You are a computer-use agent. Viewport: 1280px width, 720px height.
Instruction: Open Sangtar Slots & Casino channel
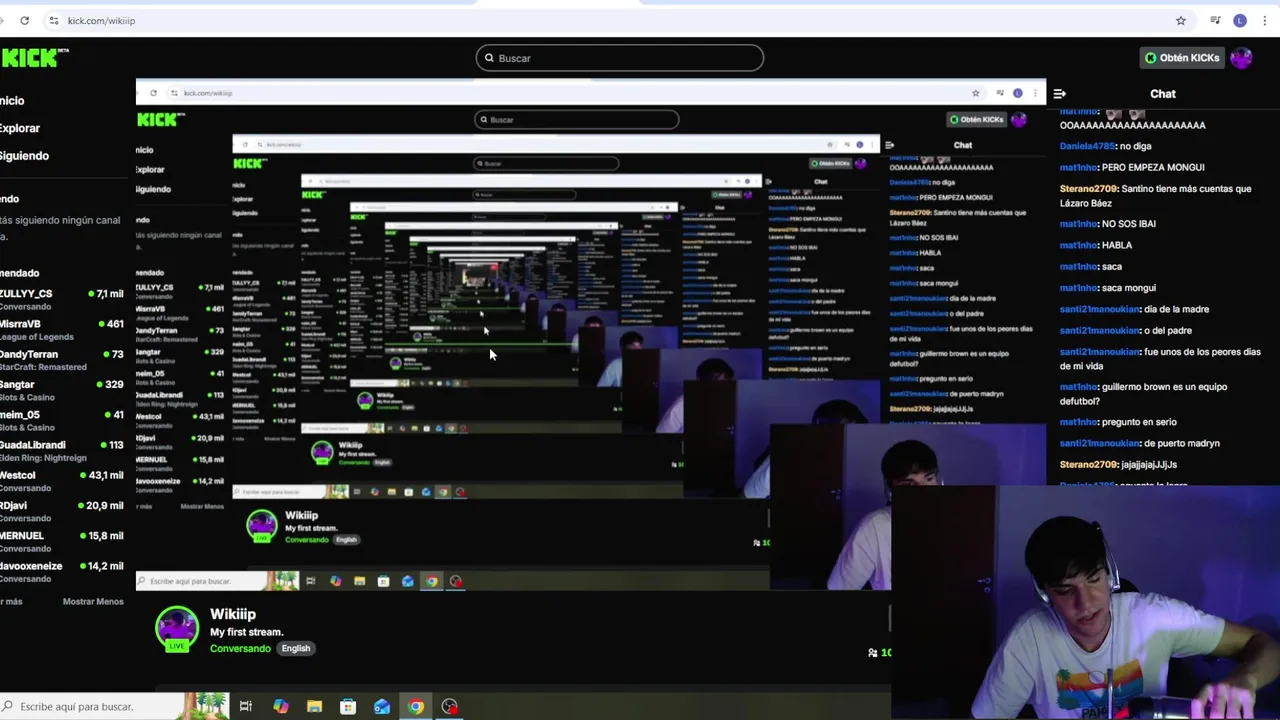click(62, 390)
